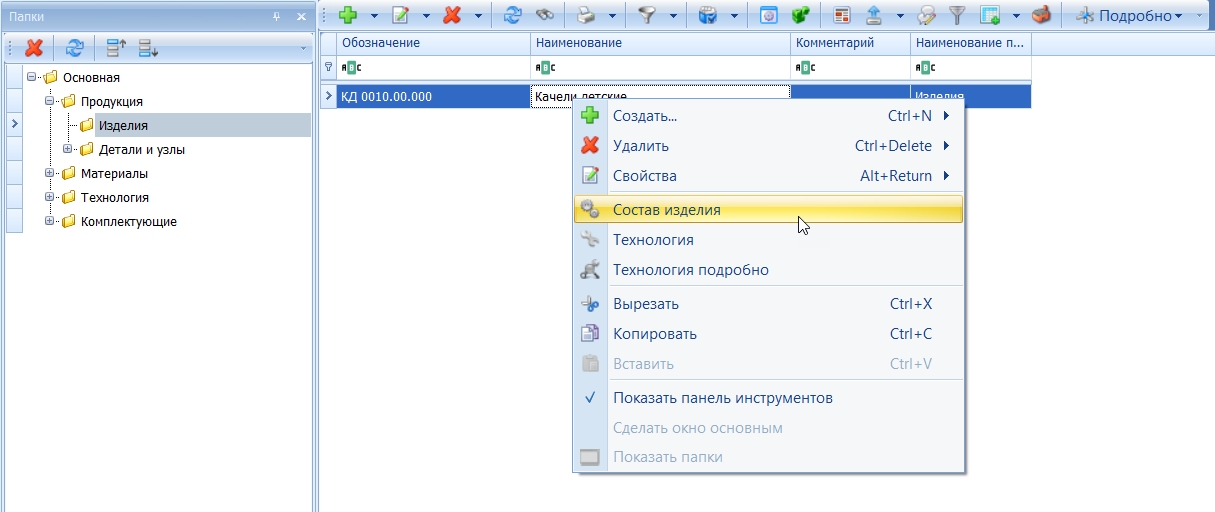Click the move-up list icon in Папки toolbar

pos(116,48)
